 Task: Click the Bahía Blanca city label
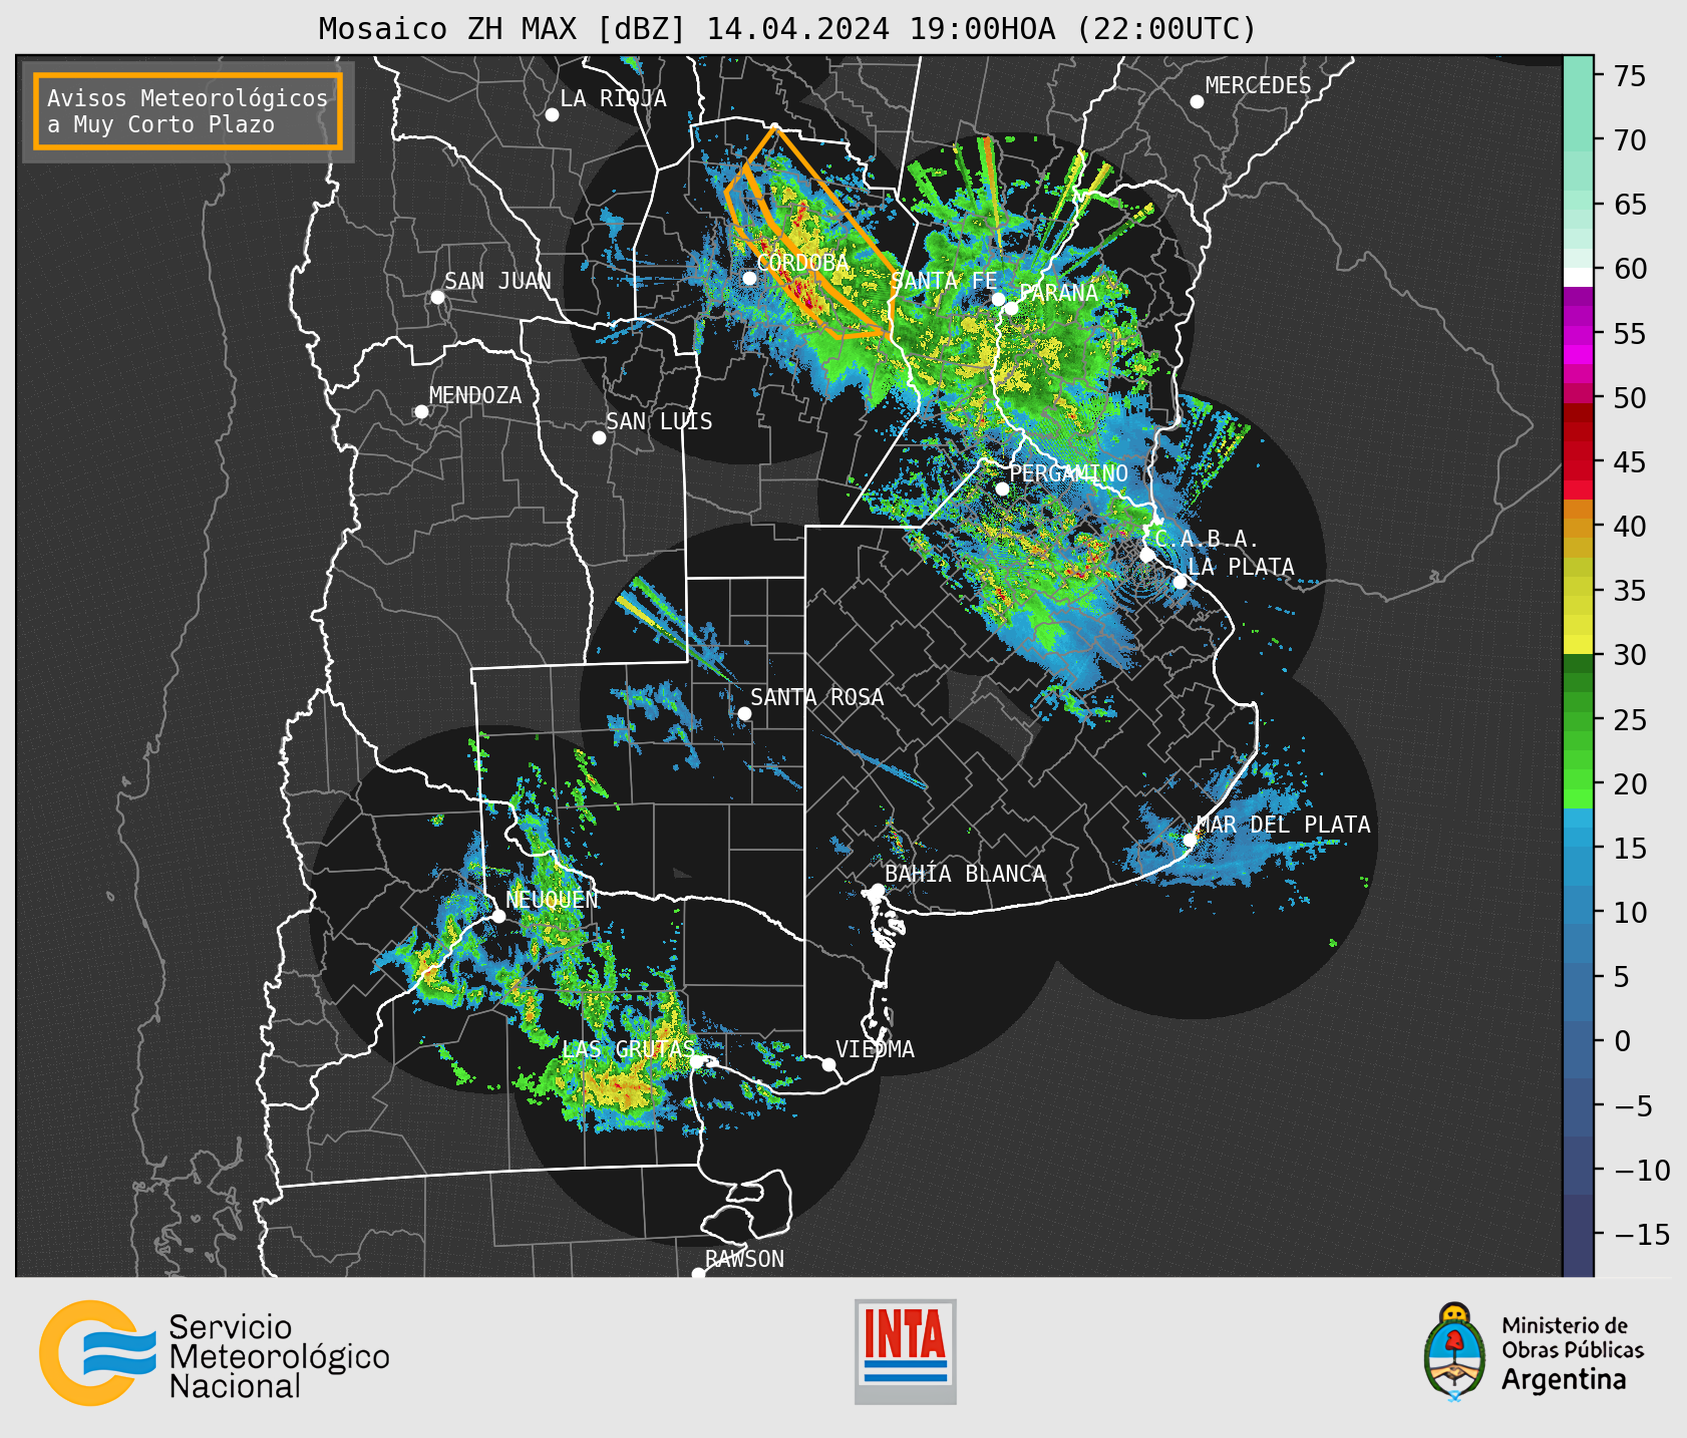pyautogui.click(x=965, y=874)
